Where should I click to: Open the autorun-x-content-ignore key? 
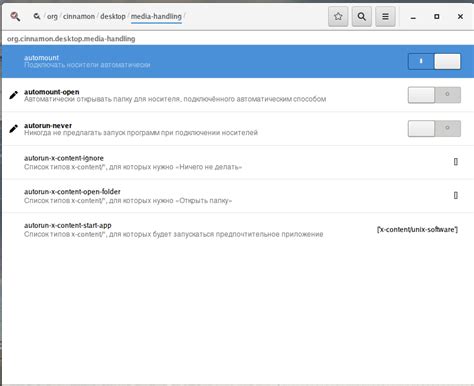[238, 162]
